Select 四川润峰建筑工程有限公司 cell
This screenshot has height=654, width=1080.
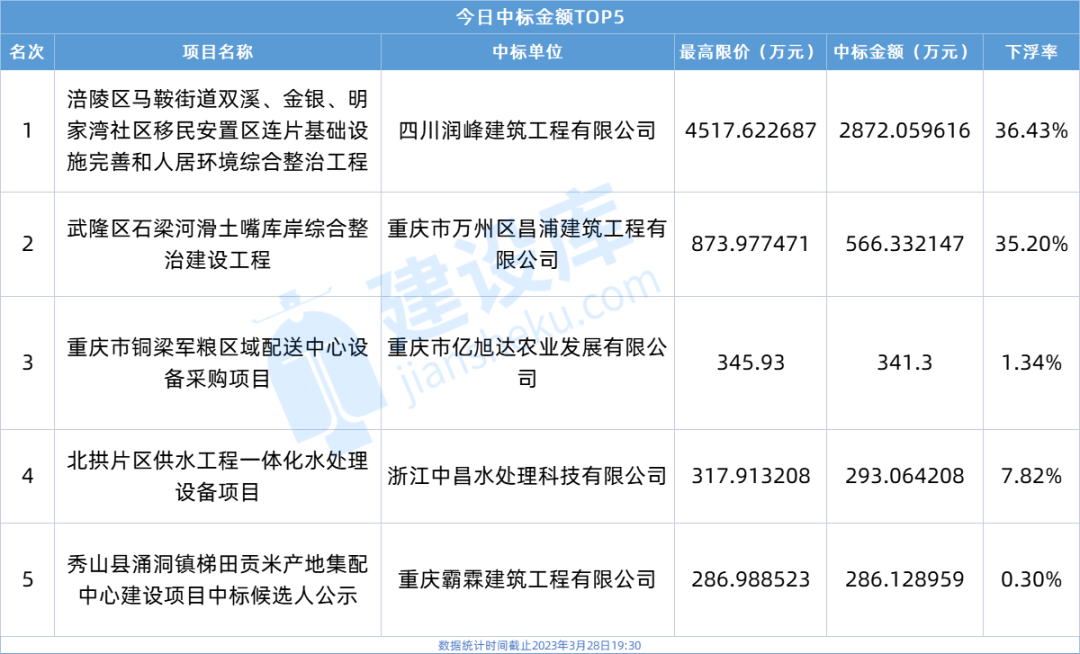point(527,131)
